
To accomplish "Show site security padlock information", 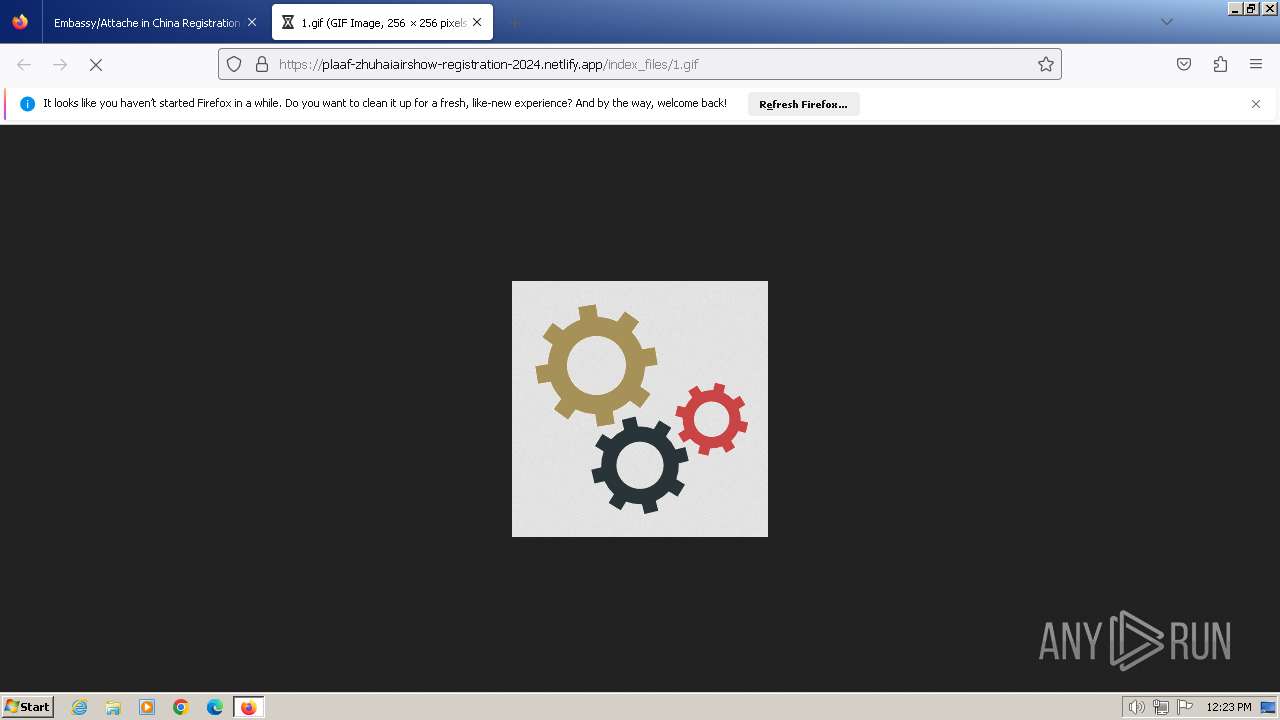I will pyautogui.click(x=262, y=64).
